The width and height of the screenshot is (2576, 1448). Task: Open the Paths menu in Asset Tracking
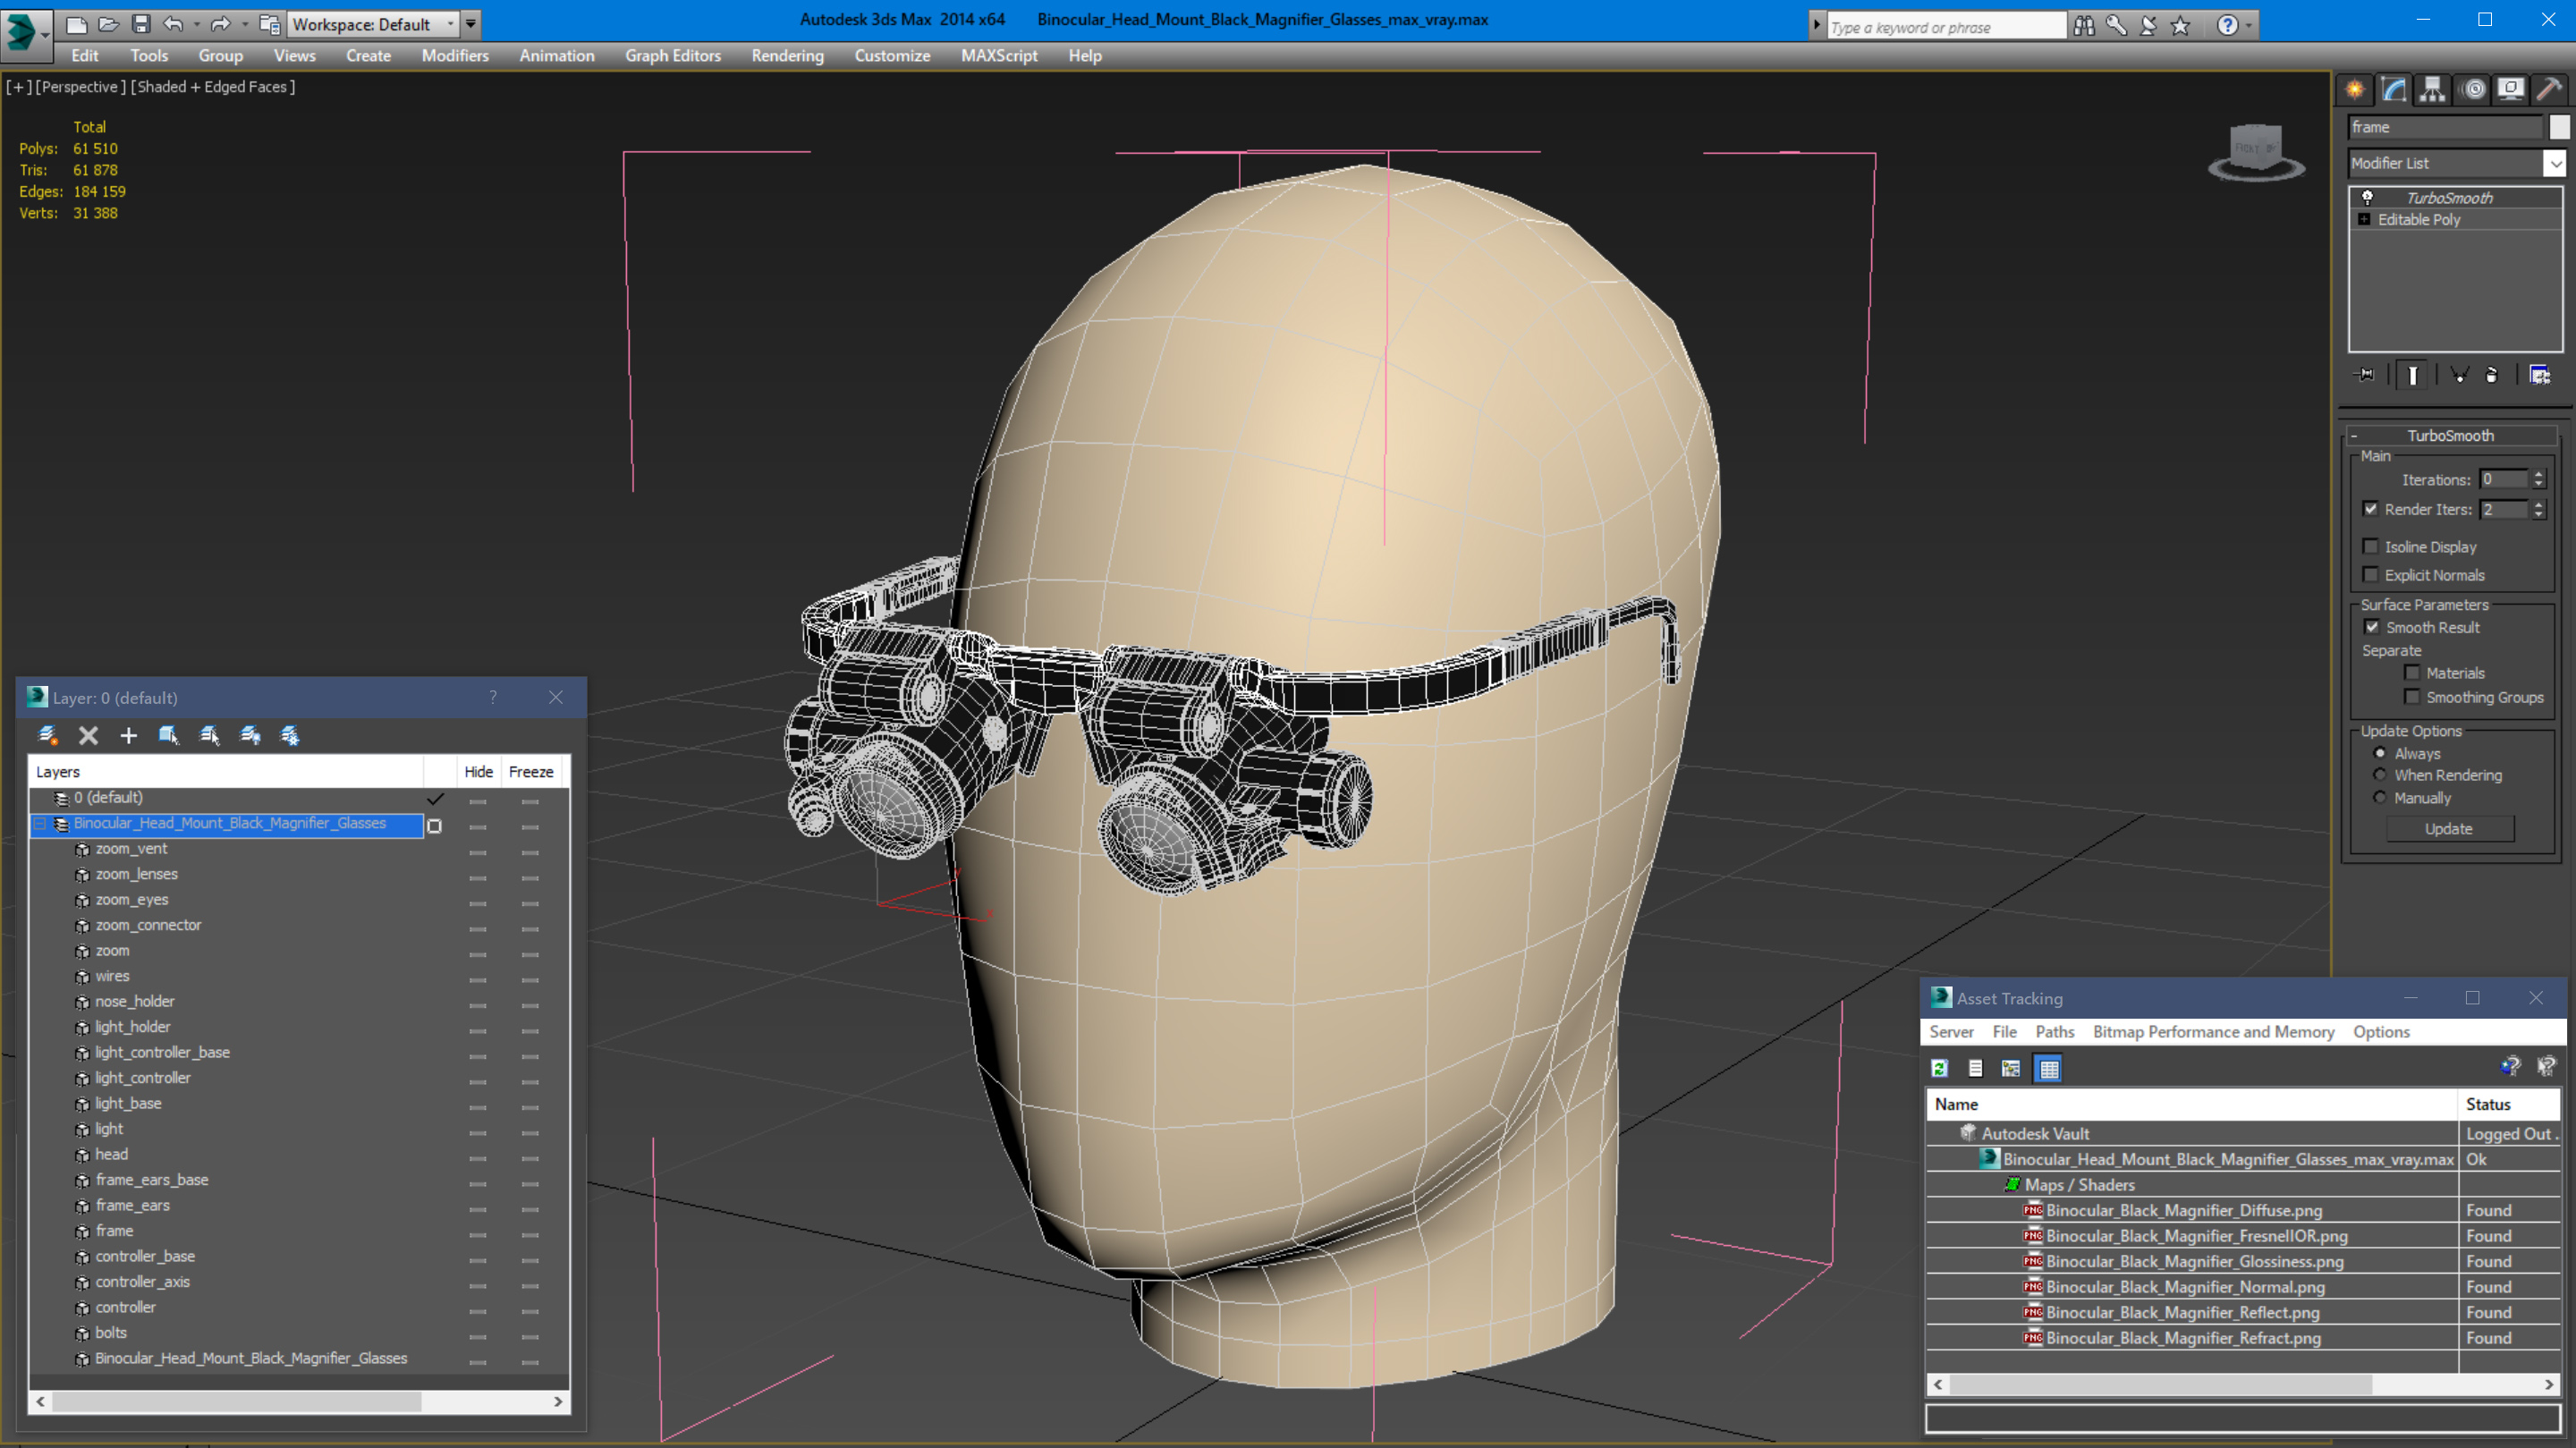(2054, 1031)
